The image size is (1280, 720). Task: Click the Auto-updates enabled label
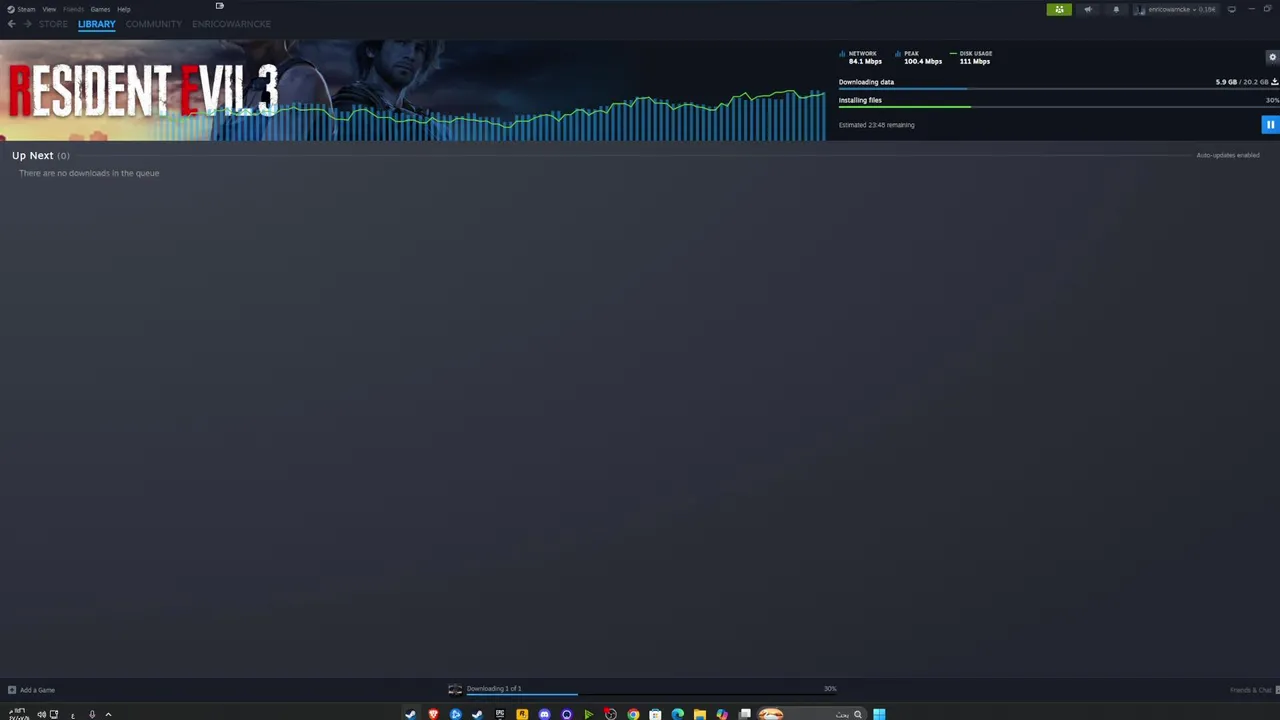click(1228, 155)
